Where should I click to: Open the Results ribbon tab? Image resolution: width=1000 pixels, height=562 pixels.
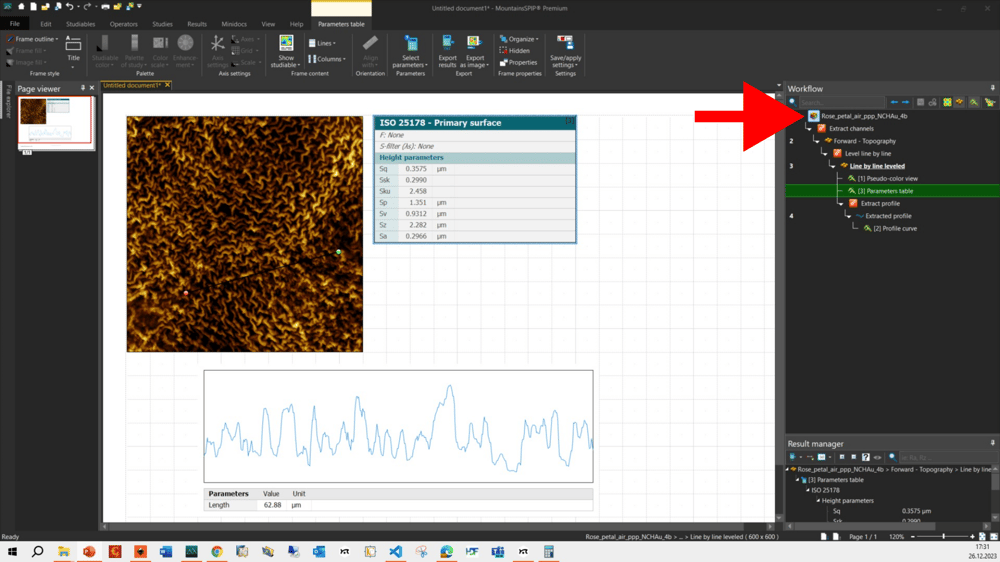[196, 24]
